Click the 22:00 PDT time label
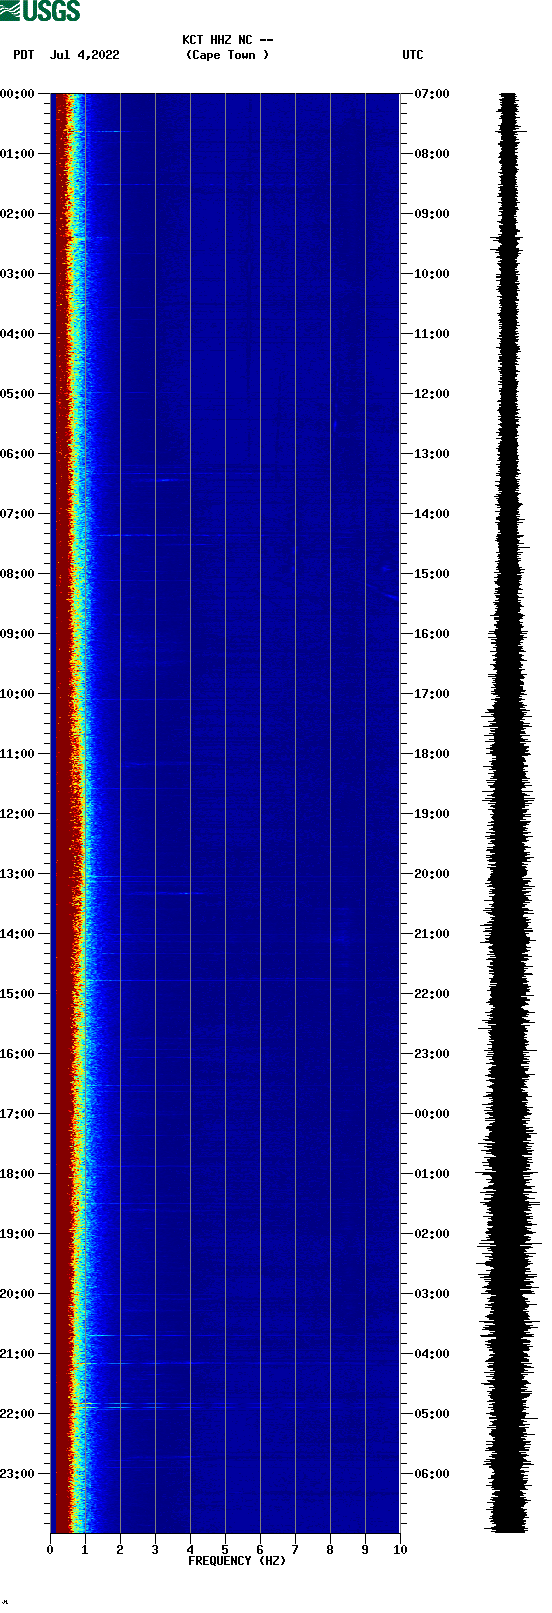Screen dimensions: 552x1613 pos(18,1414)
